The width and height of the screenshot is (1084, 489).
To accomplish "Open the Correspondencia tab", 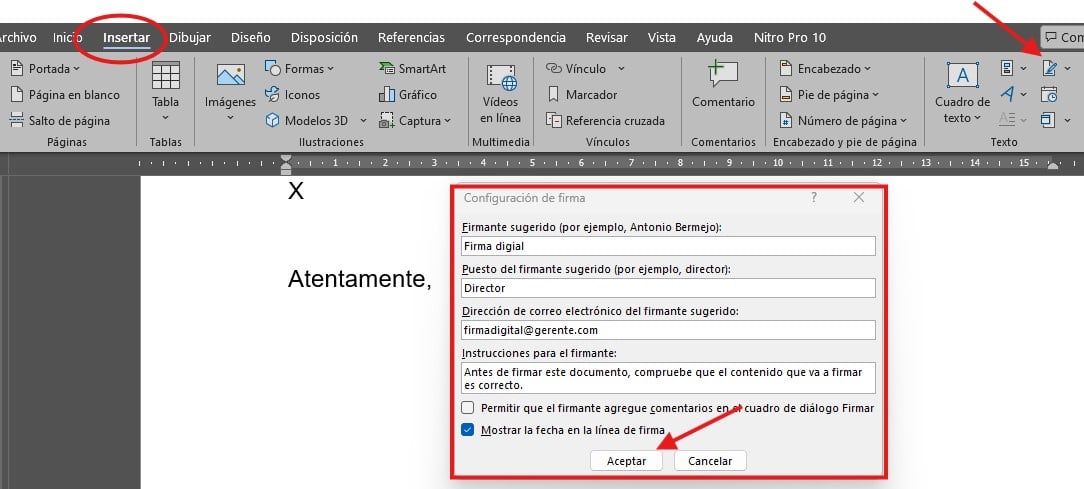I will [516, 37].
